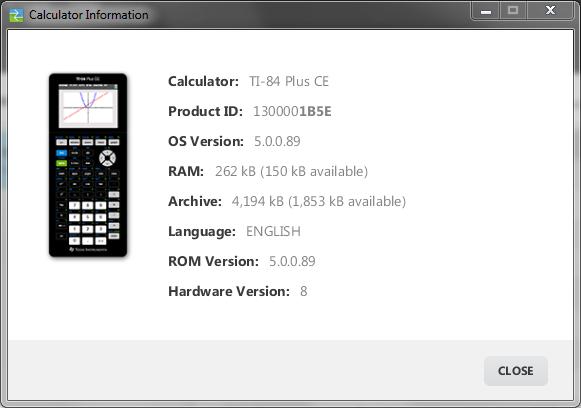Click the Product ID value 1300001B5E
The width and height of the screenshot is (581, 408).
(x=292, y=111)
